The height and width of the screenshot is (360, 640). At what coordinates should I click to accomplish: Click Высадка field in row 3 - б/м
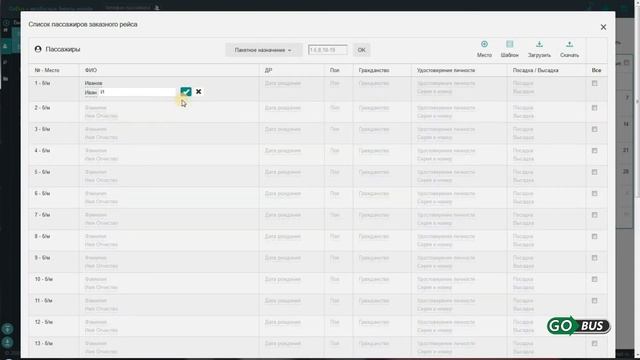click(523, 138)
